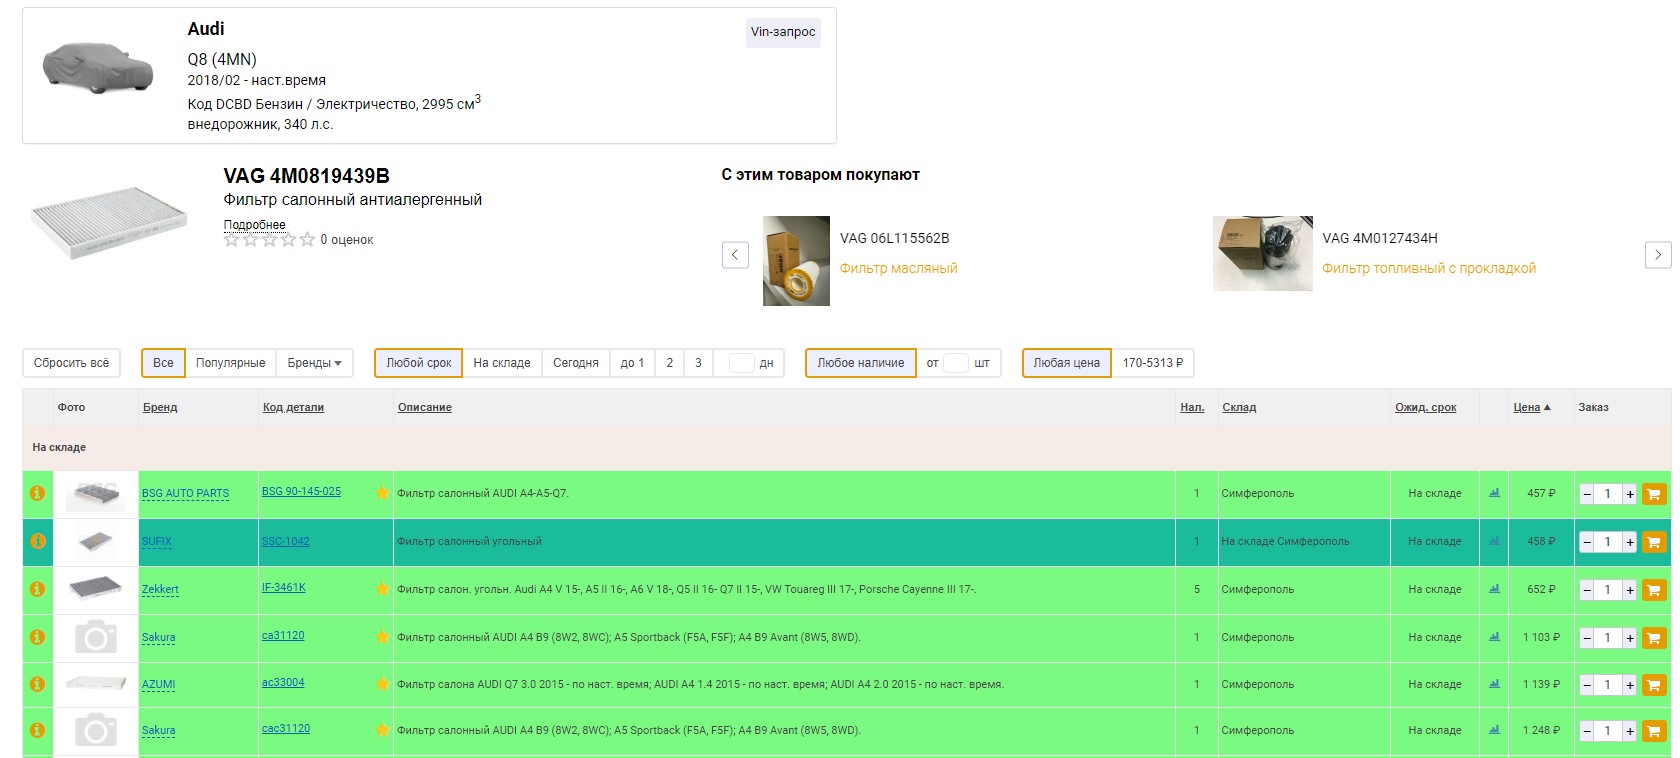1680x758 pixels.
Task: Open info icon for Zekkert row
Action: point(37,589)
